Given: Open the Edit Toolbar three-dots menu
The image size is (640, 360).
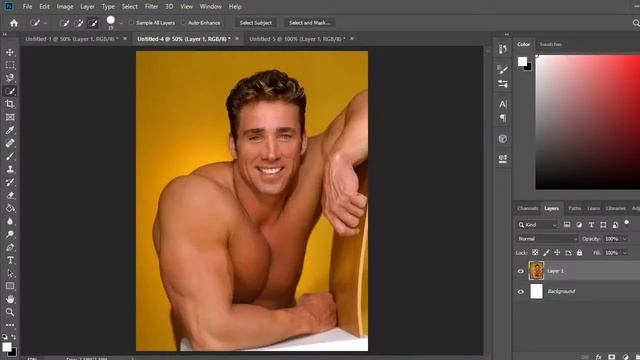Looking at the screenshot, I should (10, 325).
